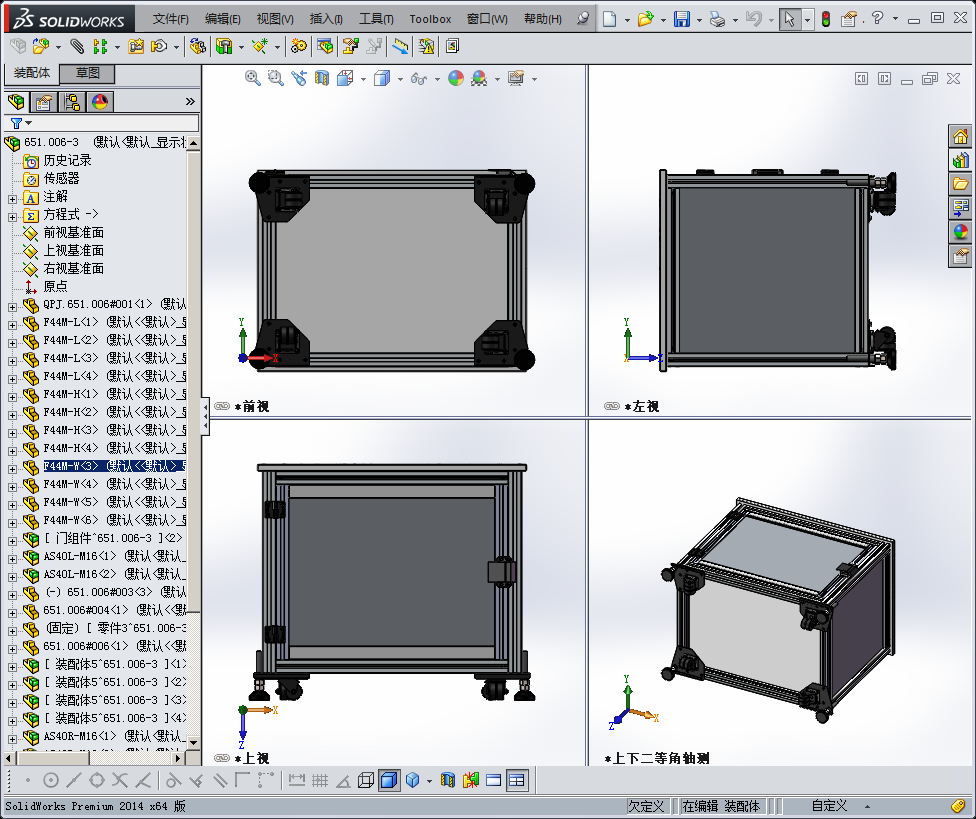
Task: Open the 插入(I) menu
Action: tap(326, 19)
